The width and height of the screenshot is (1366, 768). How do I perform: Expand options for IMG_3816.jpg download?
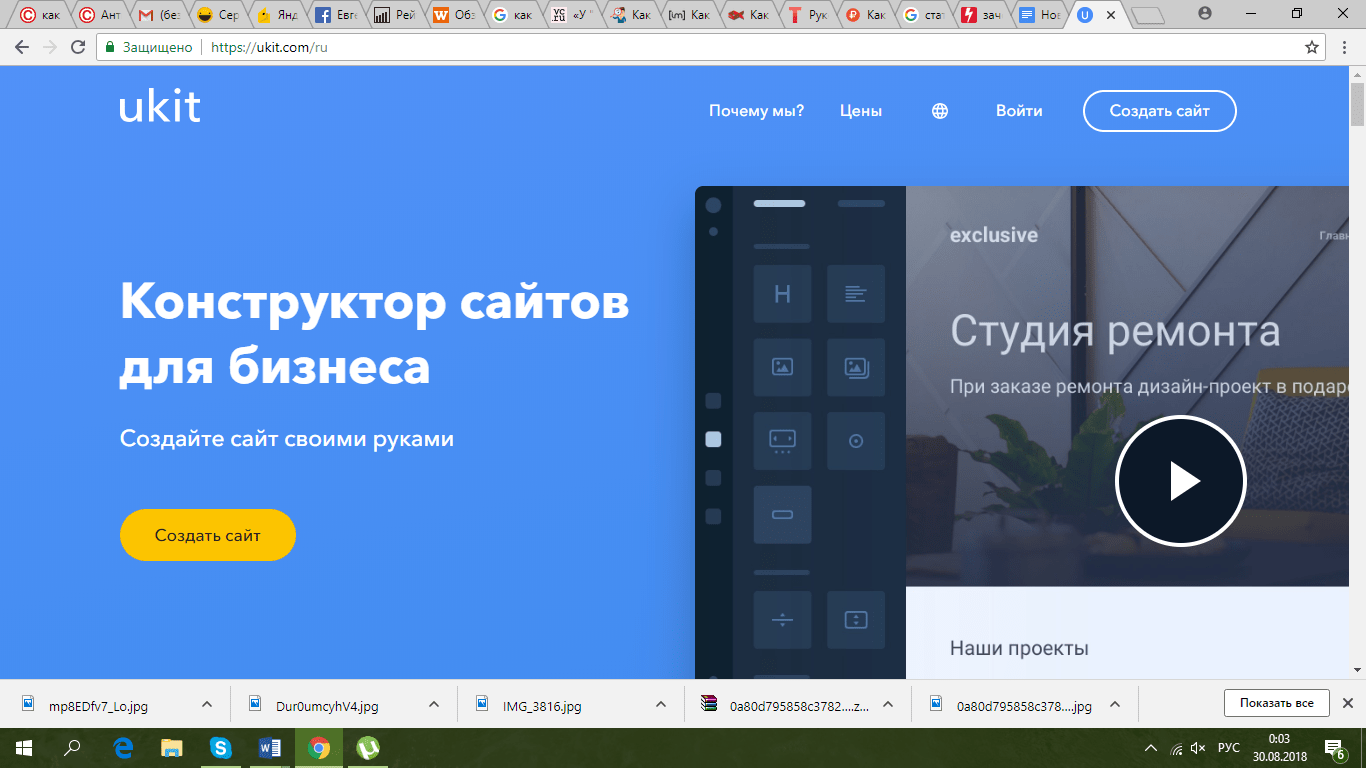pos(660,704)
